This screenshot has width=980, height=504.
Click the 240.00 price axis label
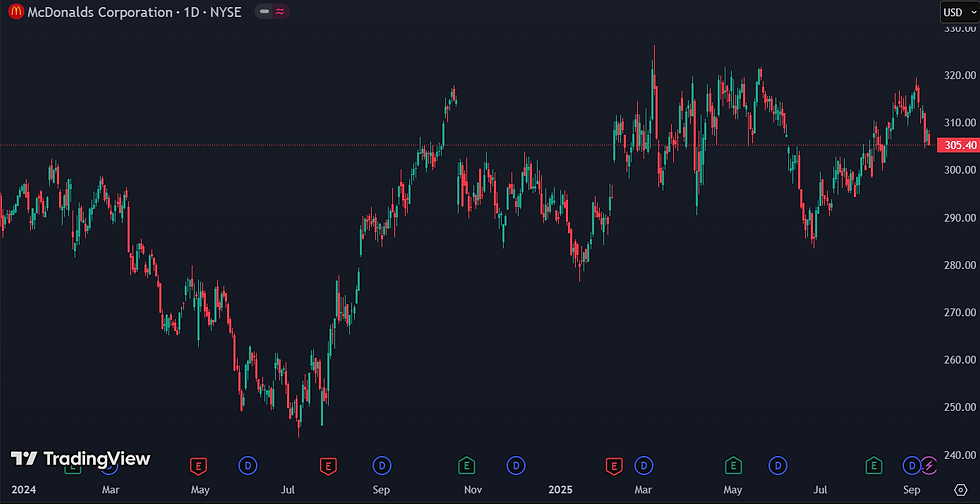click(x=959, y=455)
